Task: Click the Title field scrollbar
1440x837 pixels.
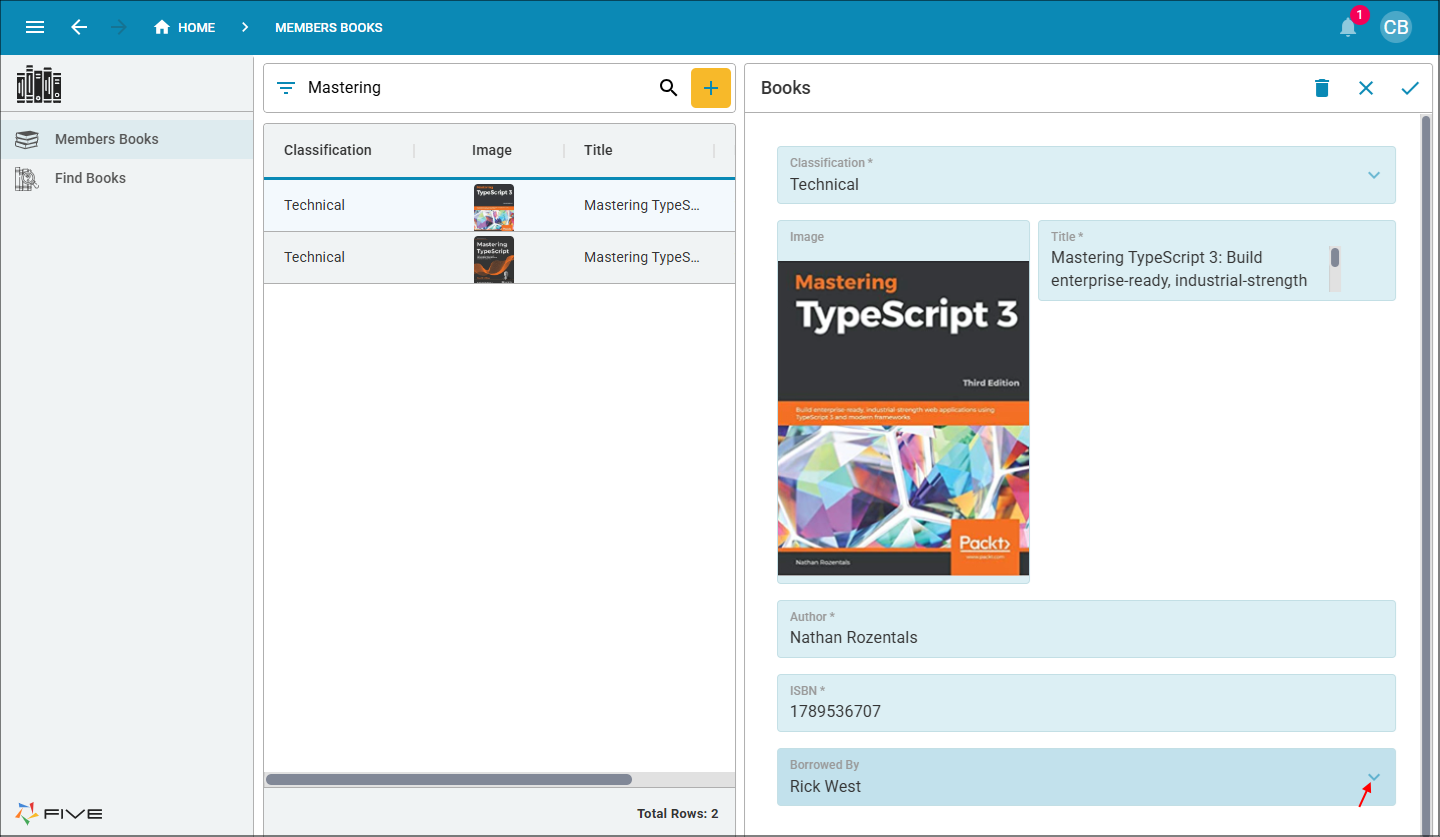Action: coord(1335,269)
